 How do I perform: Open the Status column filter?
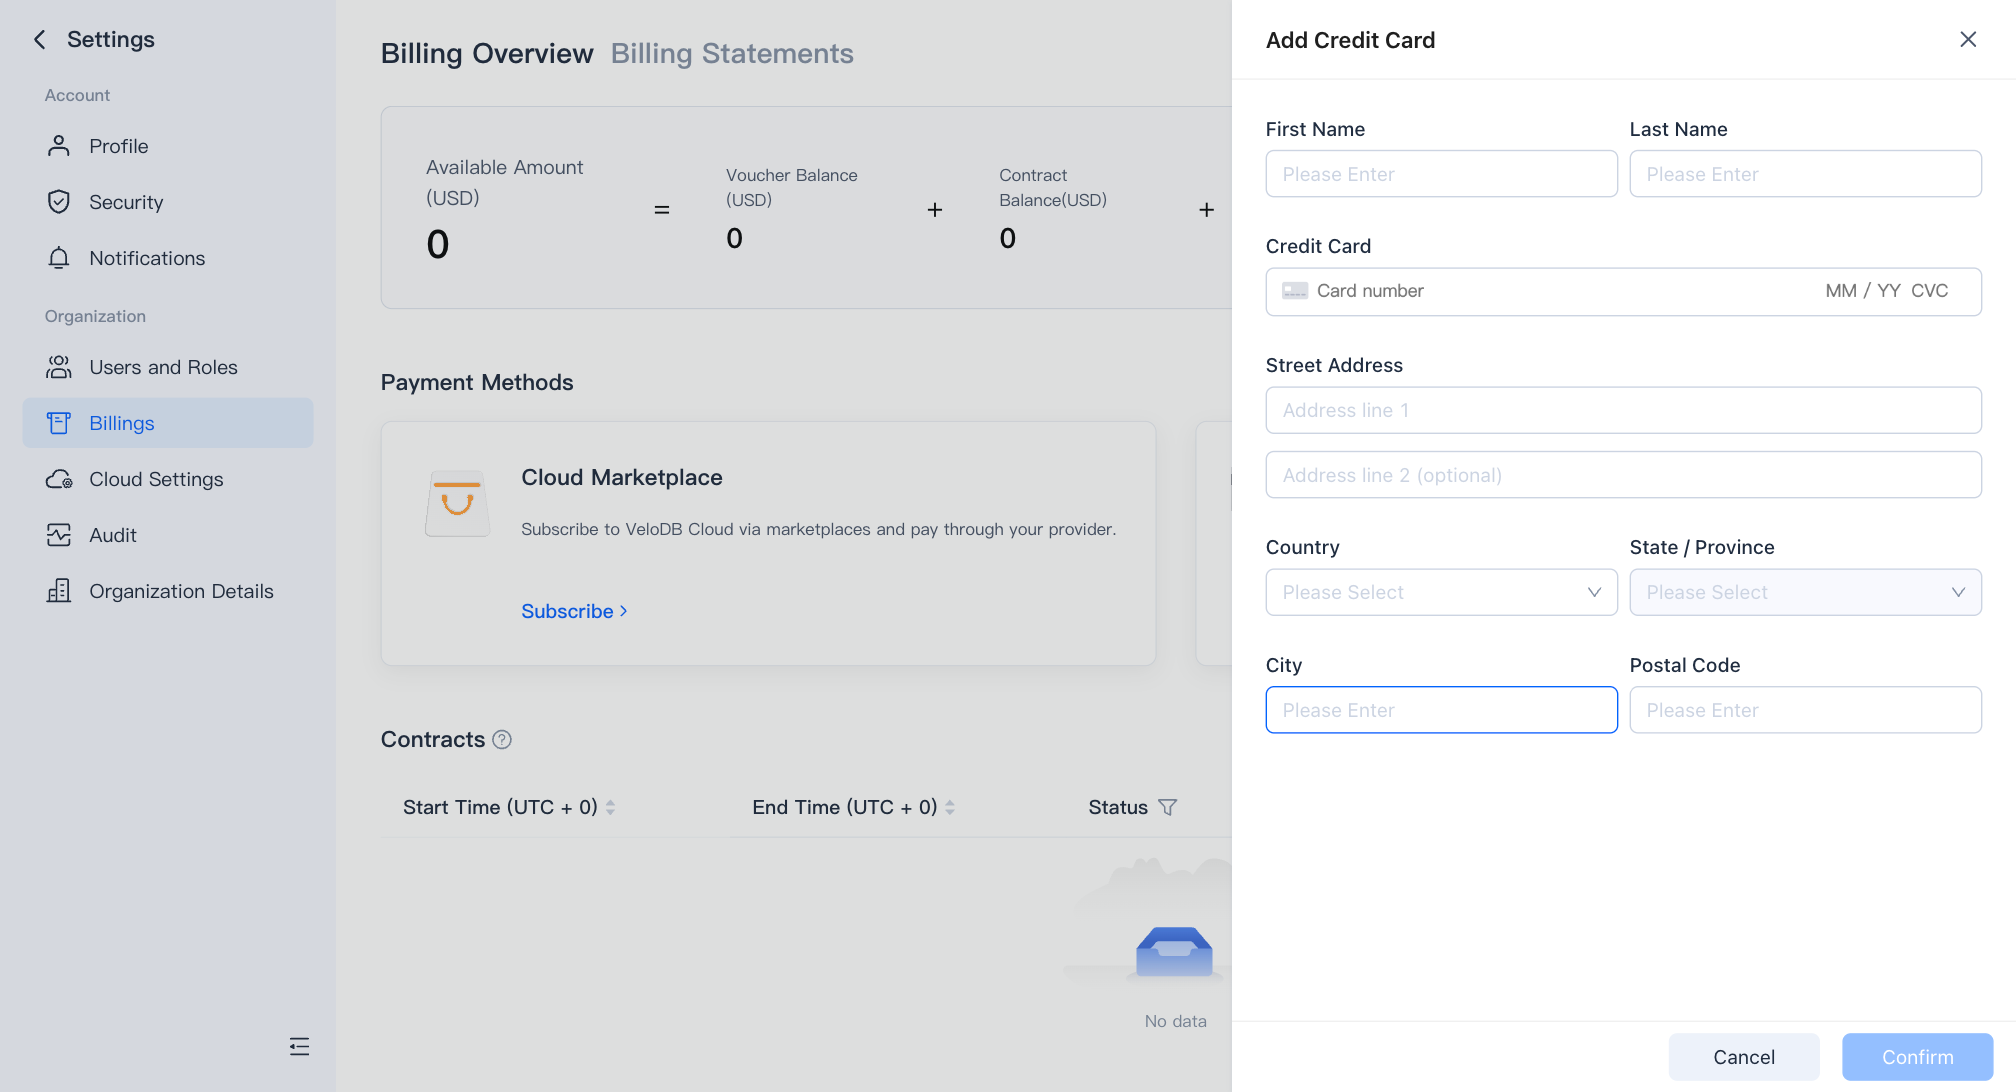(1167, 807)
